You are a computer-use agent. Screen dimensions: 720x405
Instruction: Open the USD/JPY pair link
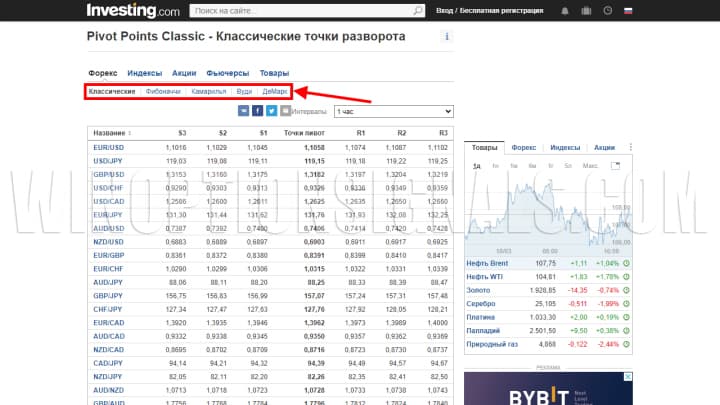coord(108,161)
